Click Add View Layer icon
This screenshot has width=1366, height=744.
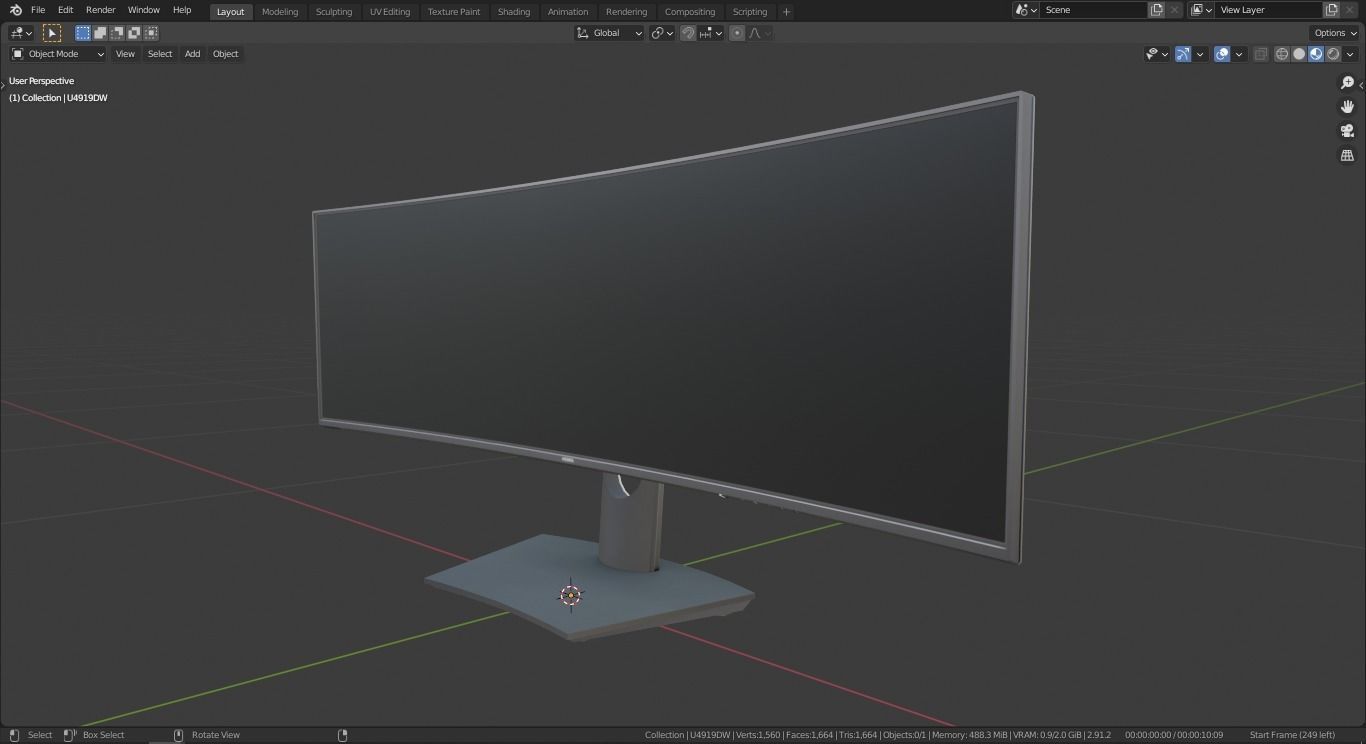click(1331, 10)
